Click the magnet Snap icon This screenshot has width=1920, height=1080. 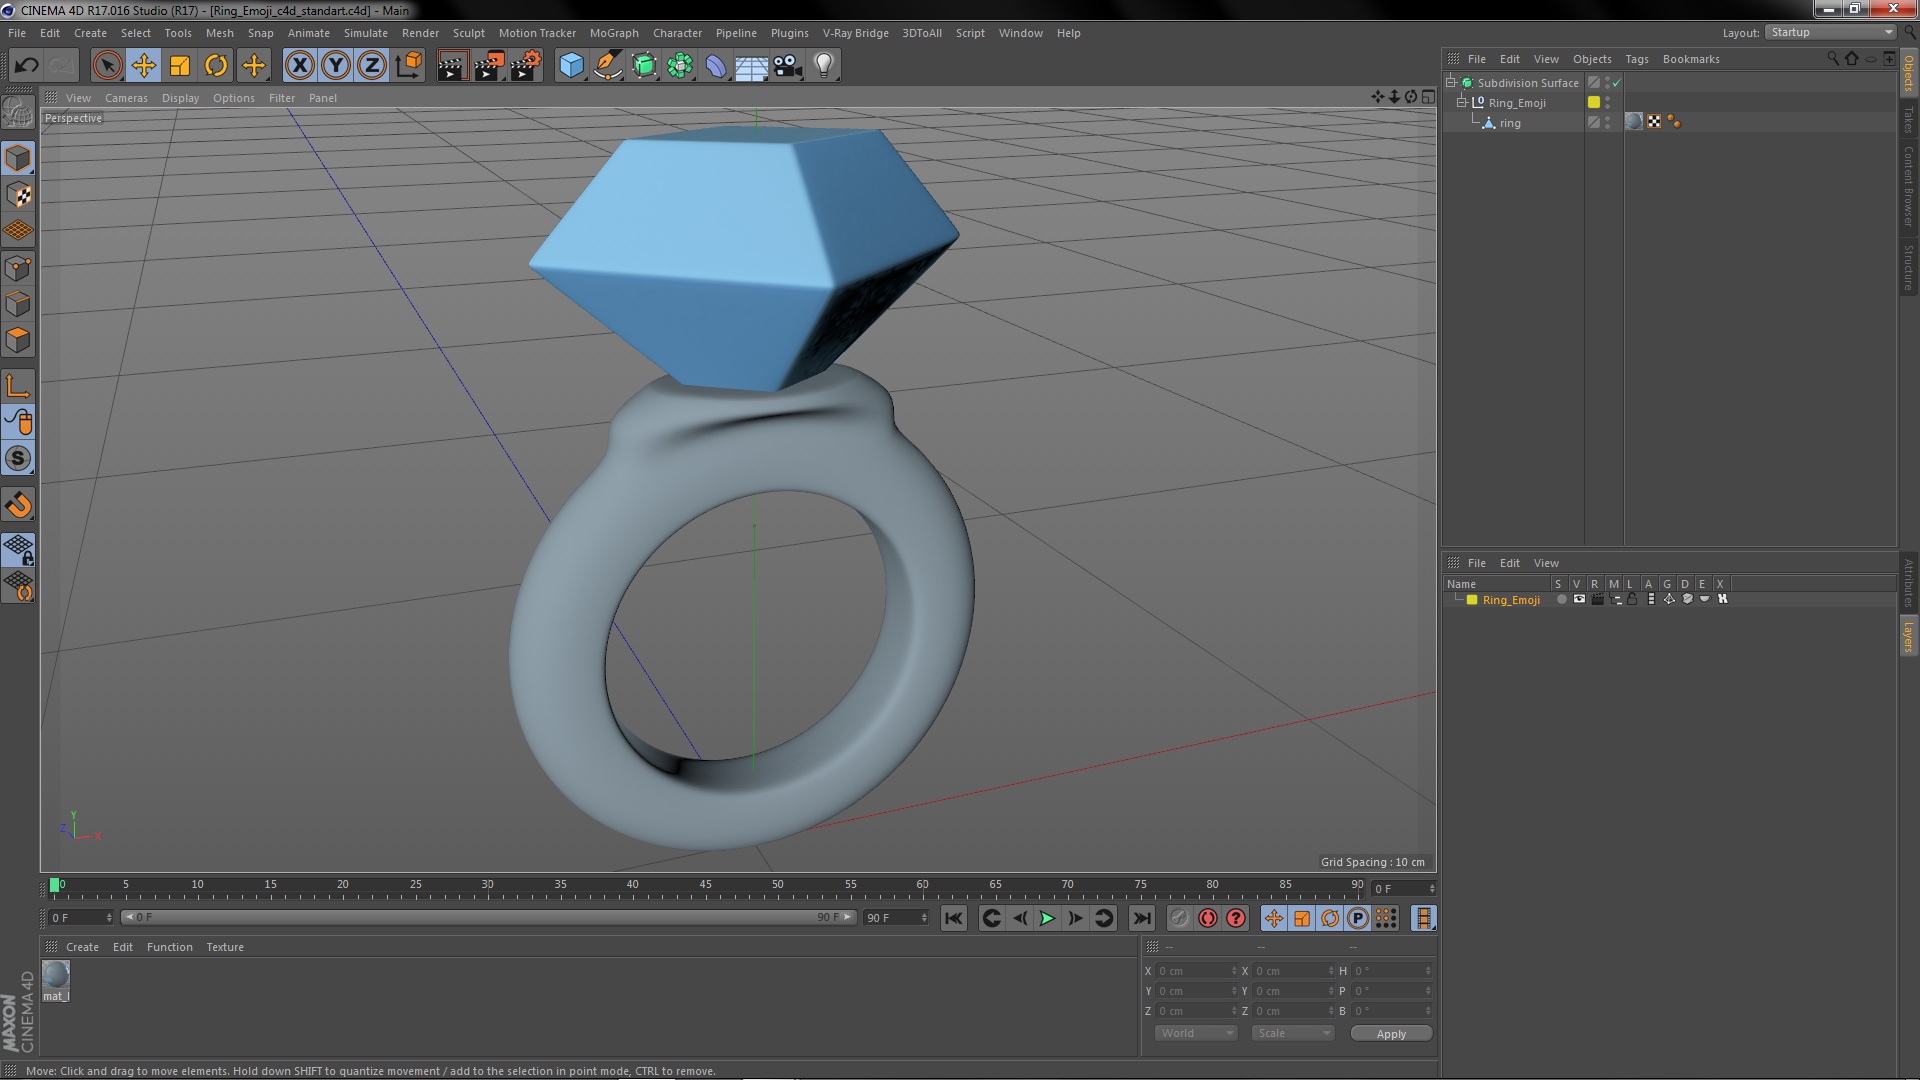[x=18, y=505]
